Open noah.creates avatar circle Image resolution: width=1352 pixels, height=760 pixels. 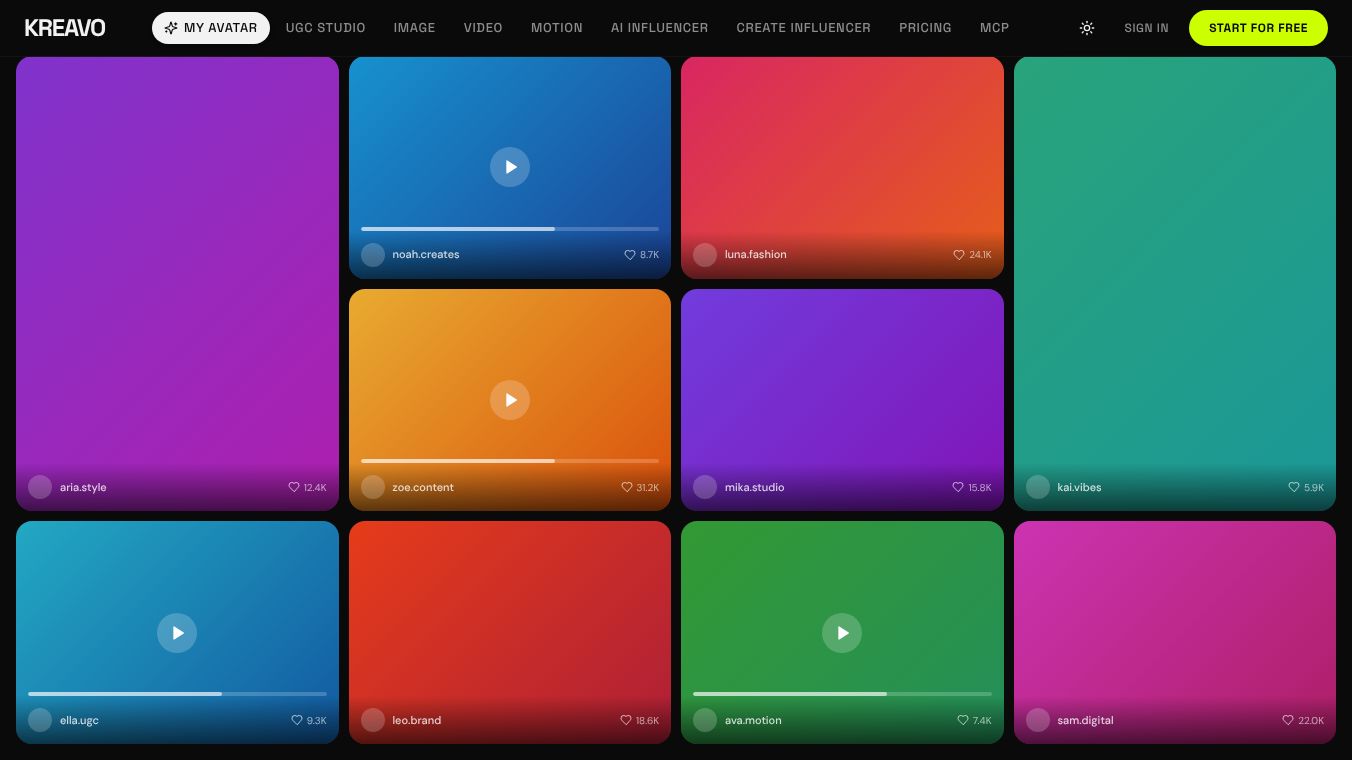pyautogui.click(x=373, y=255)
